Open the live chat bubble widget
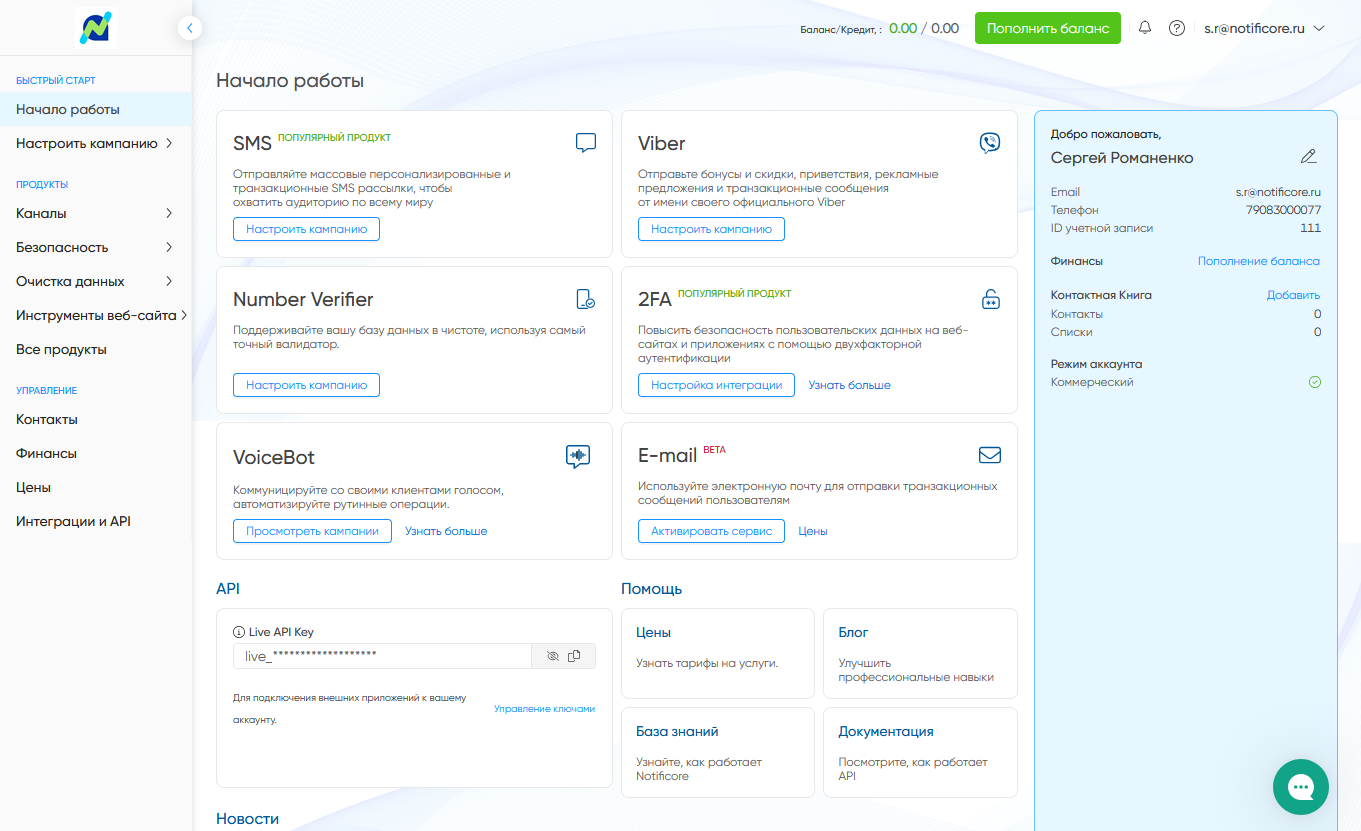 pyautogui.click(x=1300, y=787)
